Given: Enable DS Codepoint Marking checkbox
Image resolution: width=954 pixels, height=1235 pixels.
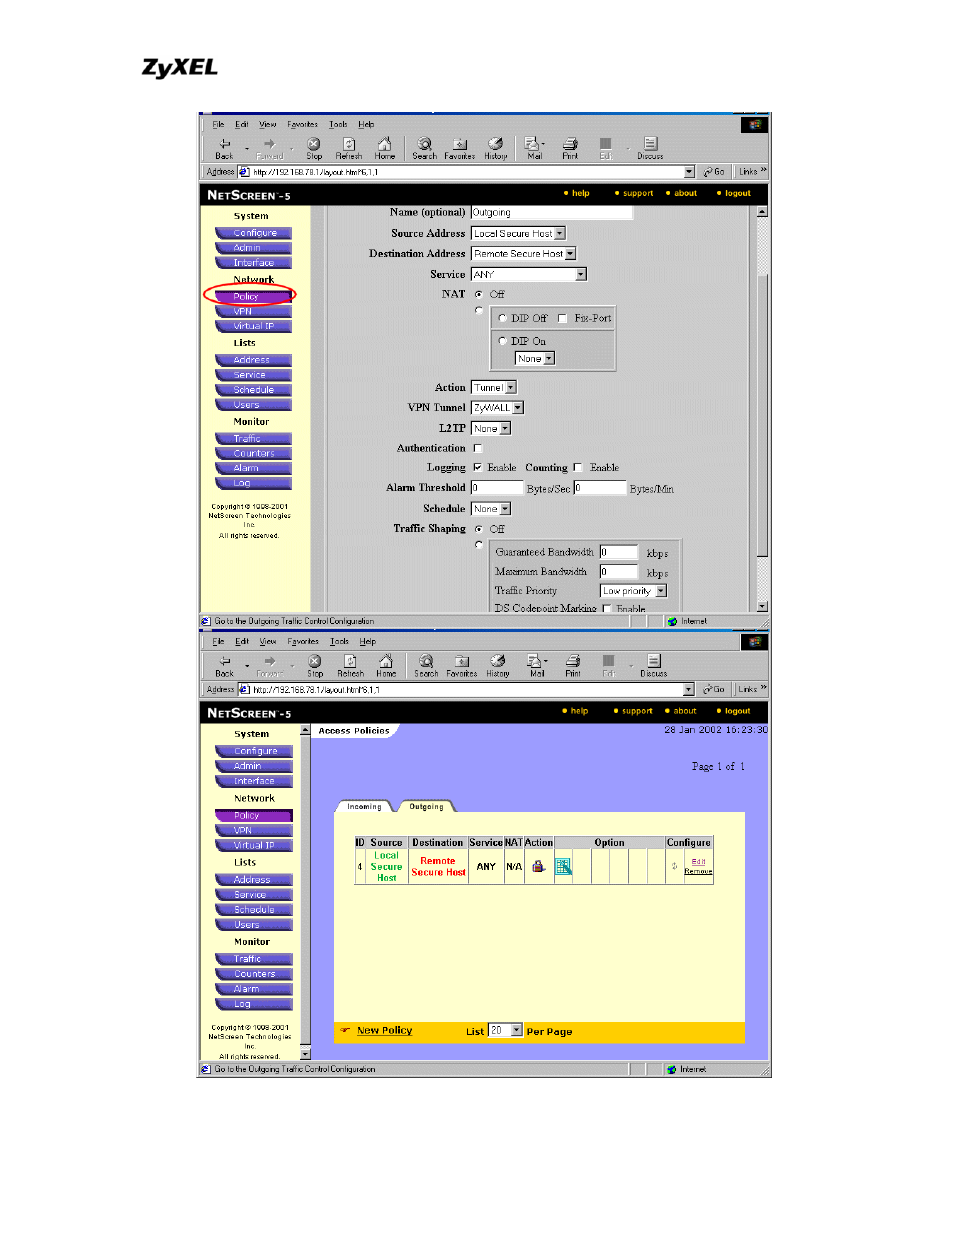Looking at the screenshot, I should coord(606,608).
